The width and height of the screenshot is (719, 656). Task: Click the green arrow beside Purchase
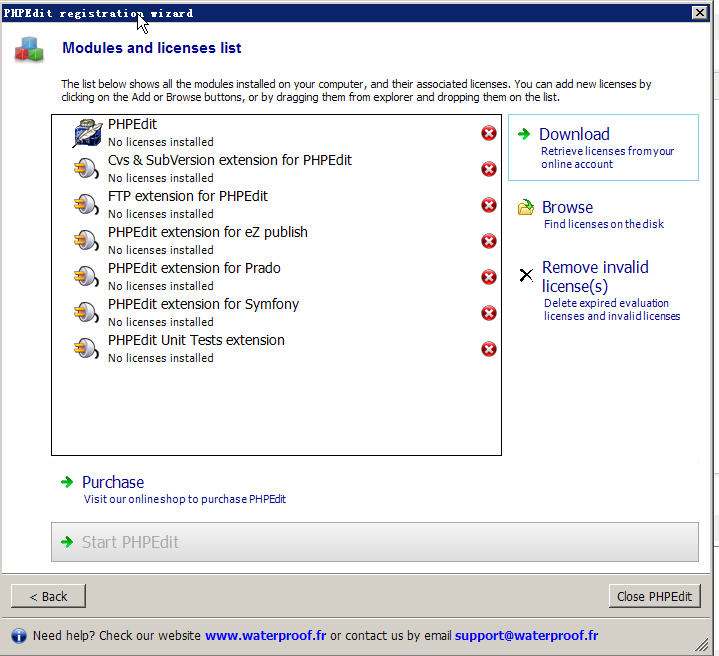coord(67,482)
